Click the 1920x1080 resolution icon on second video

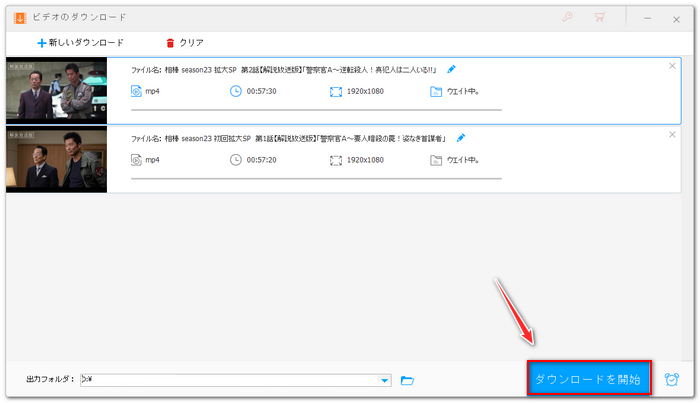pyautogui.click(x=336, y=159)
